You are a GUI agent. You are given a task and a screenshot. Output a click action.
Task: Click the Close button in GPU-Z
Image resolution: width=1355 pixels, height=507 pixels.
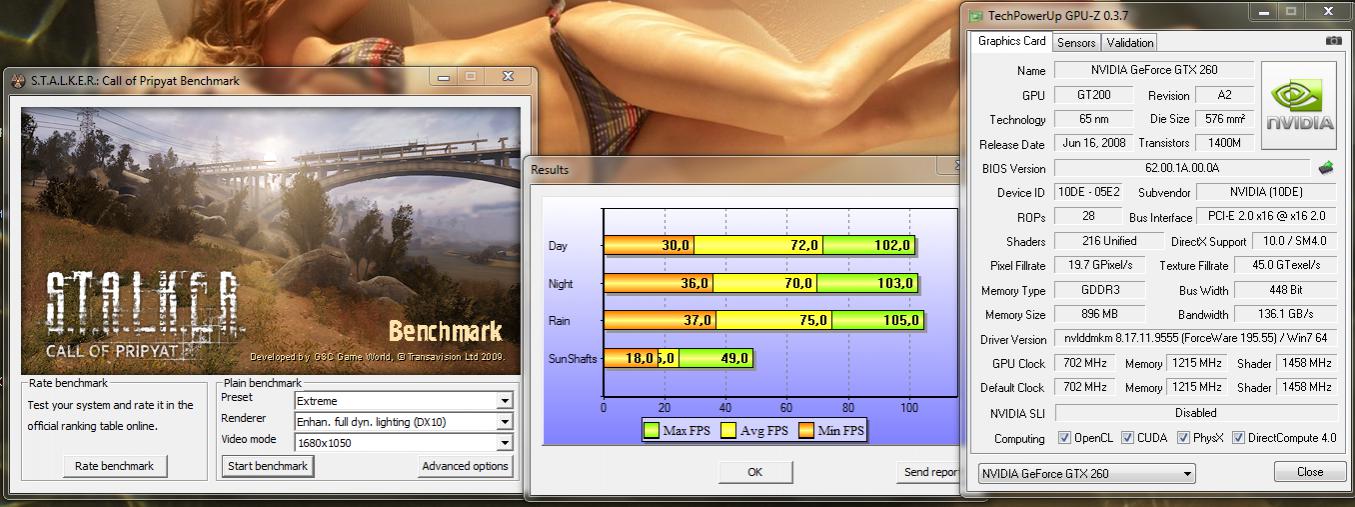pyautogui.click(x=1309, y=472)
